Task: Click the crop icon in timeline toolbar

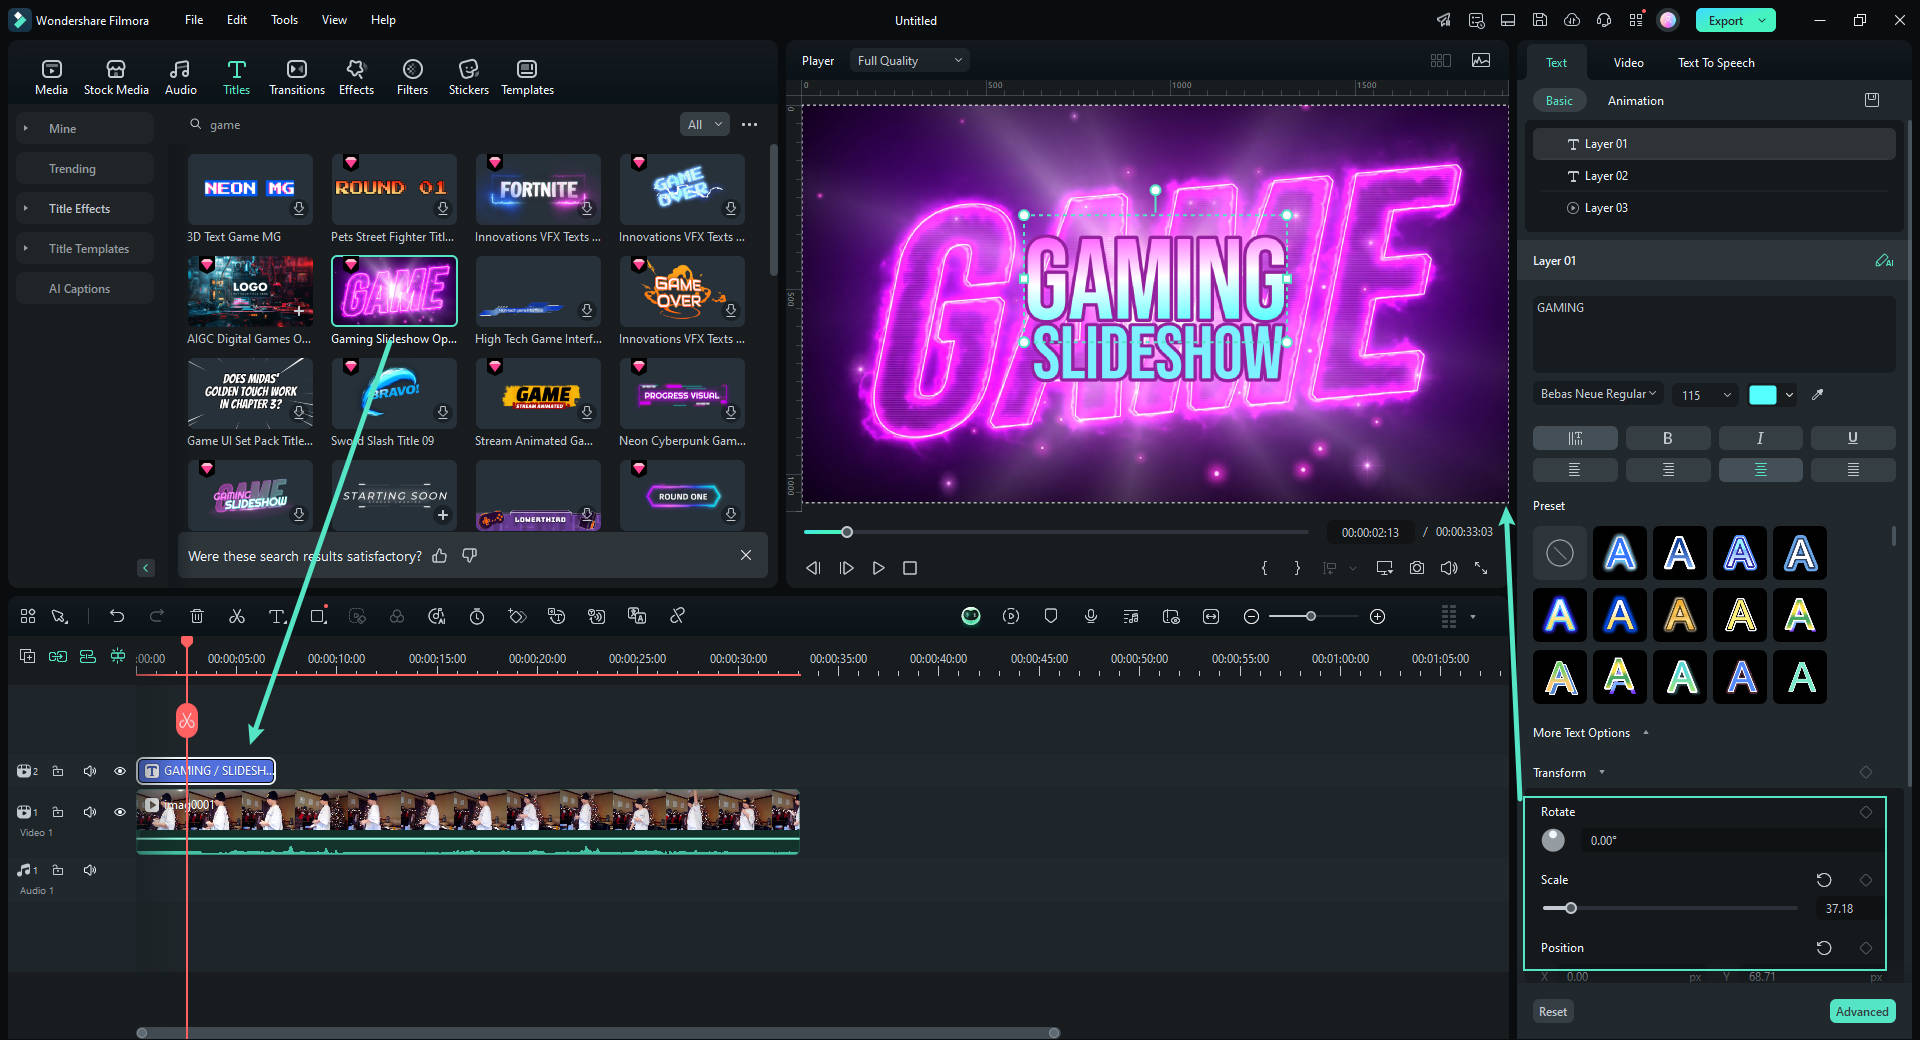Action: coord(318,616)
